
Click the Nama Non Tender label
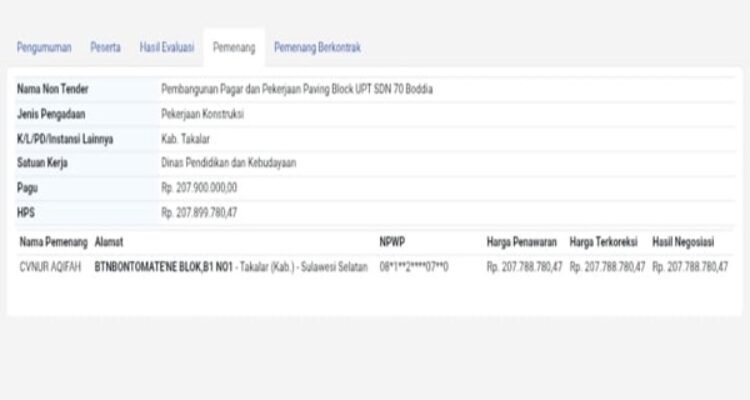pyautogui.click(x=53, y=89)
